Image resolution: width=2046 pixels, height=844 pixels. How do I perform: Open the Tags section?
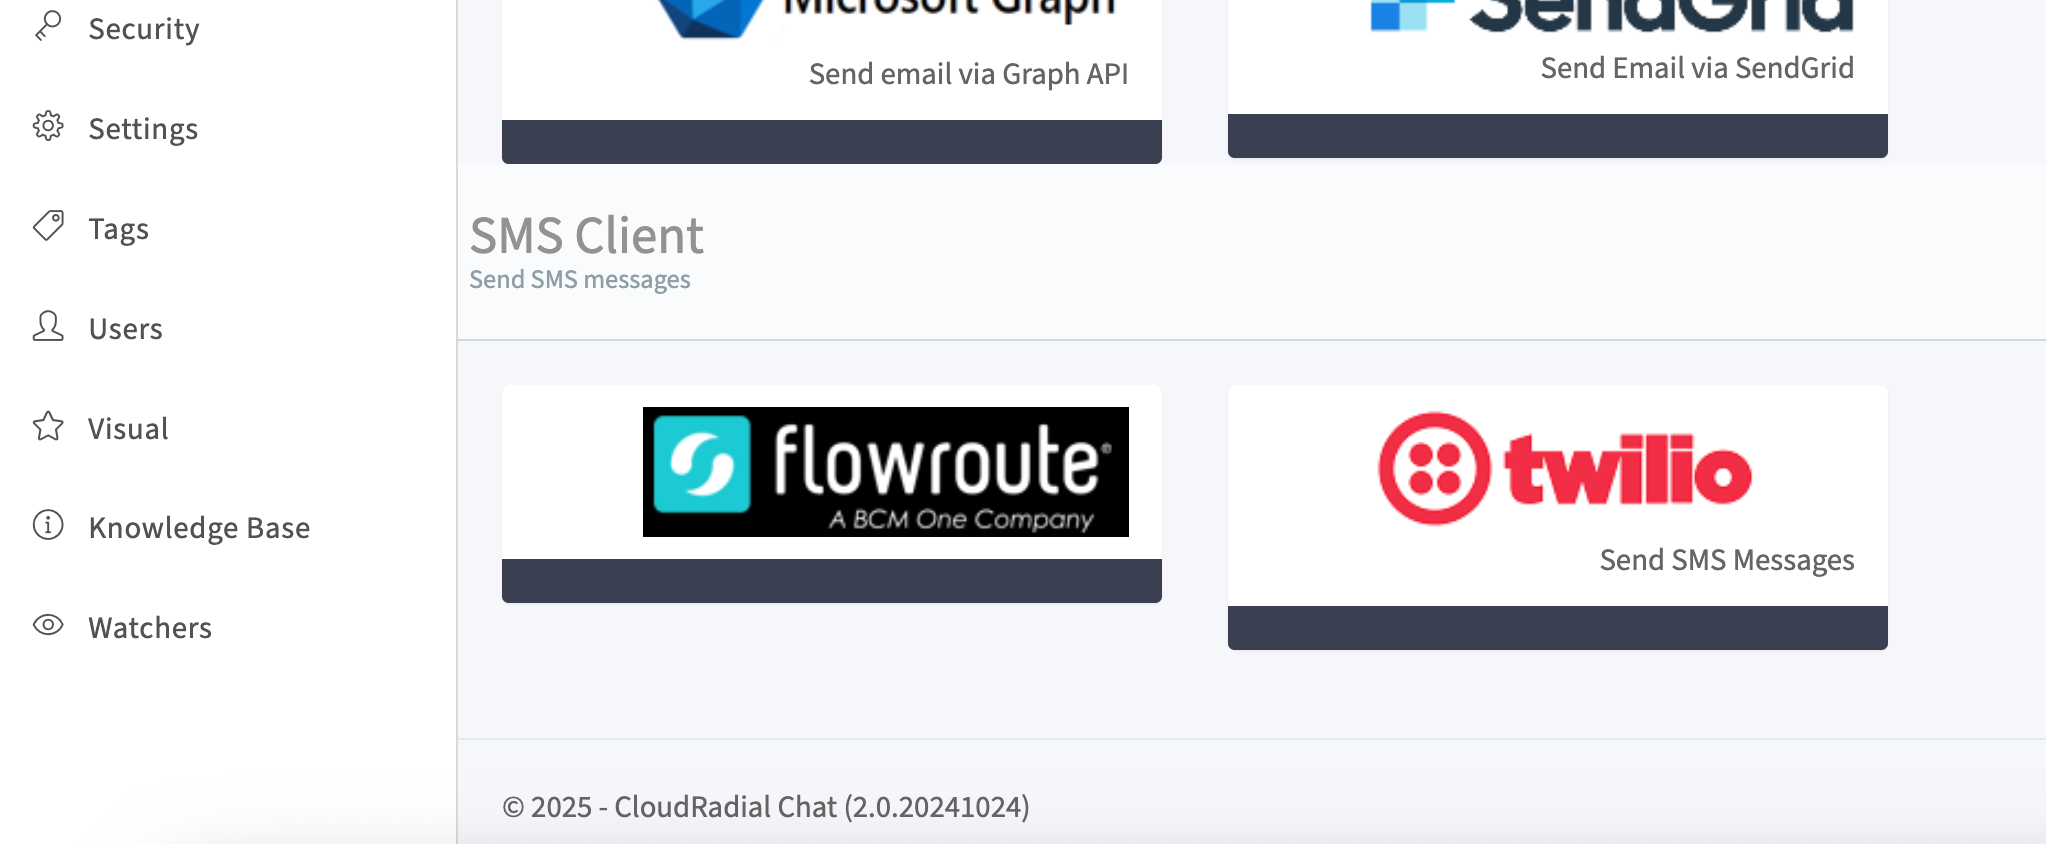point(118,229)
